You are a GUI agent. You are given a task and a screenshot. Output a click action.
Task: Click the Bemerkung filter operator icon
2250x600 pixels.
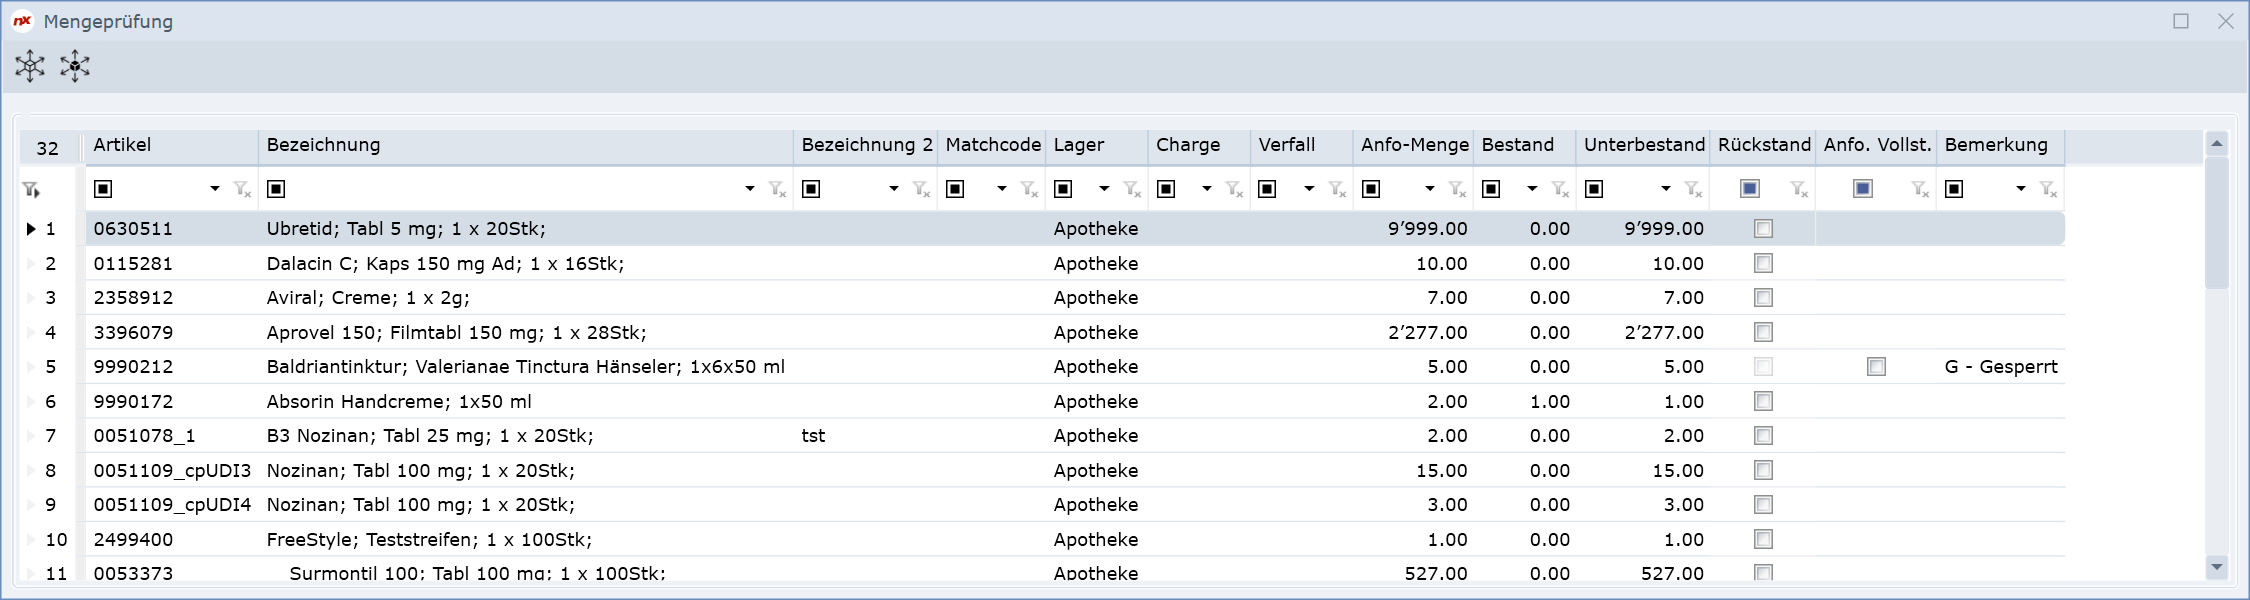pos(1954,189)
